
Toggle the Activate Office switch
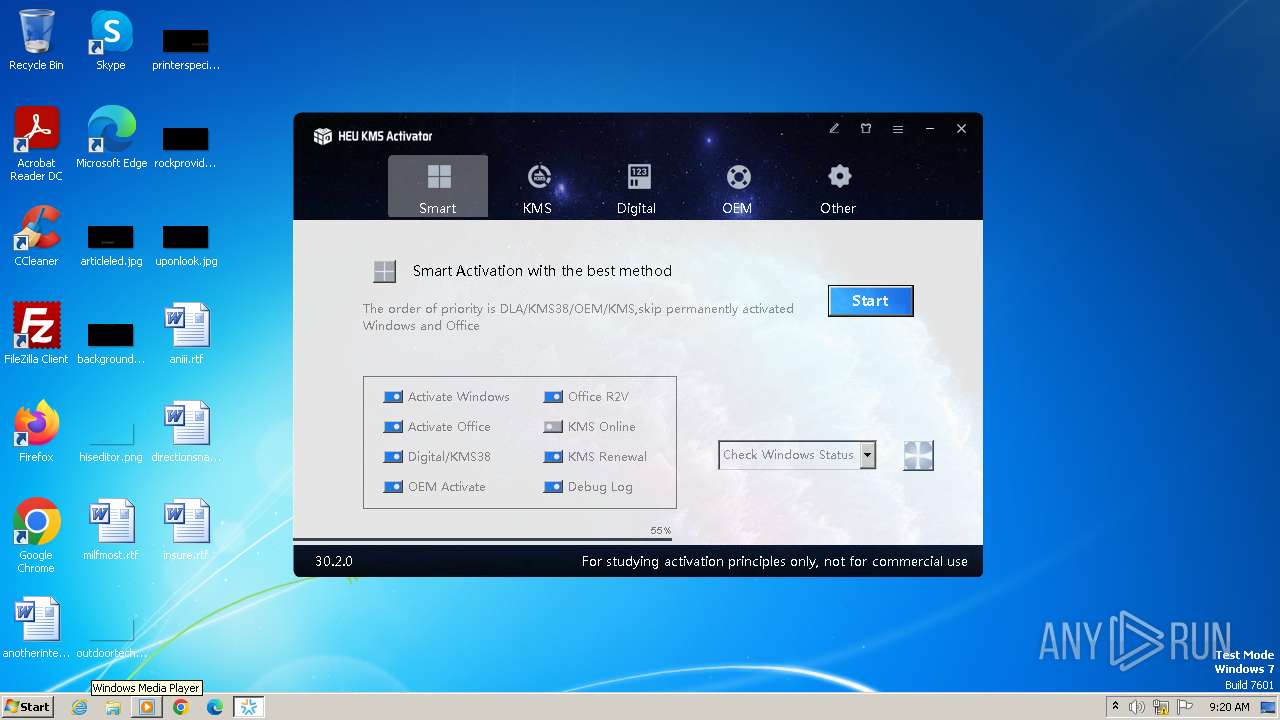[393, 427]
